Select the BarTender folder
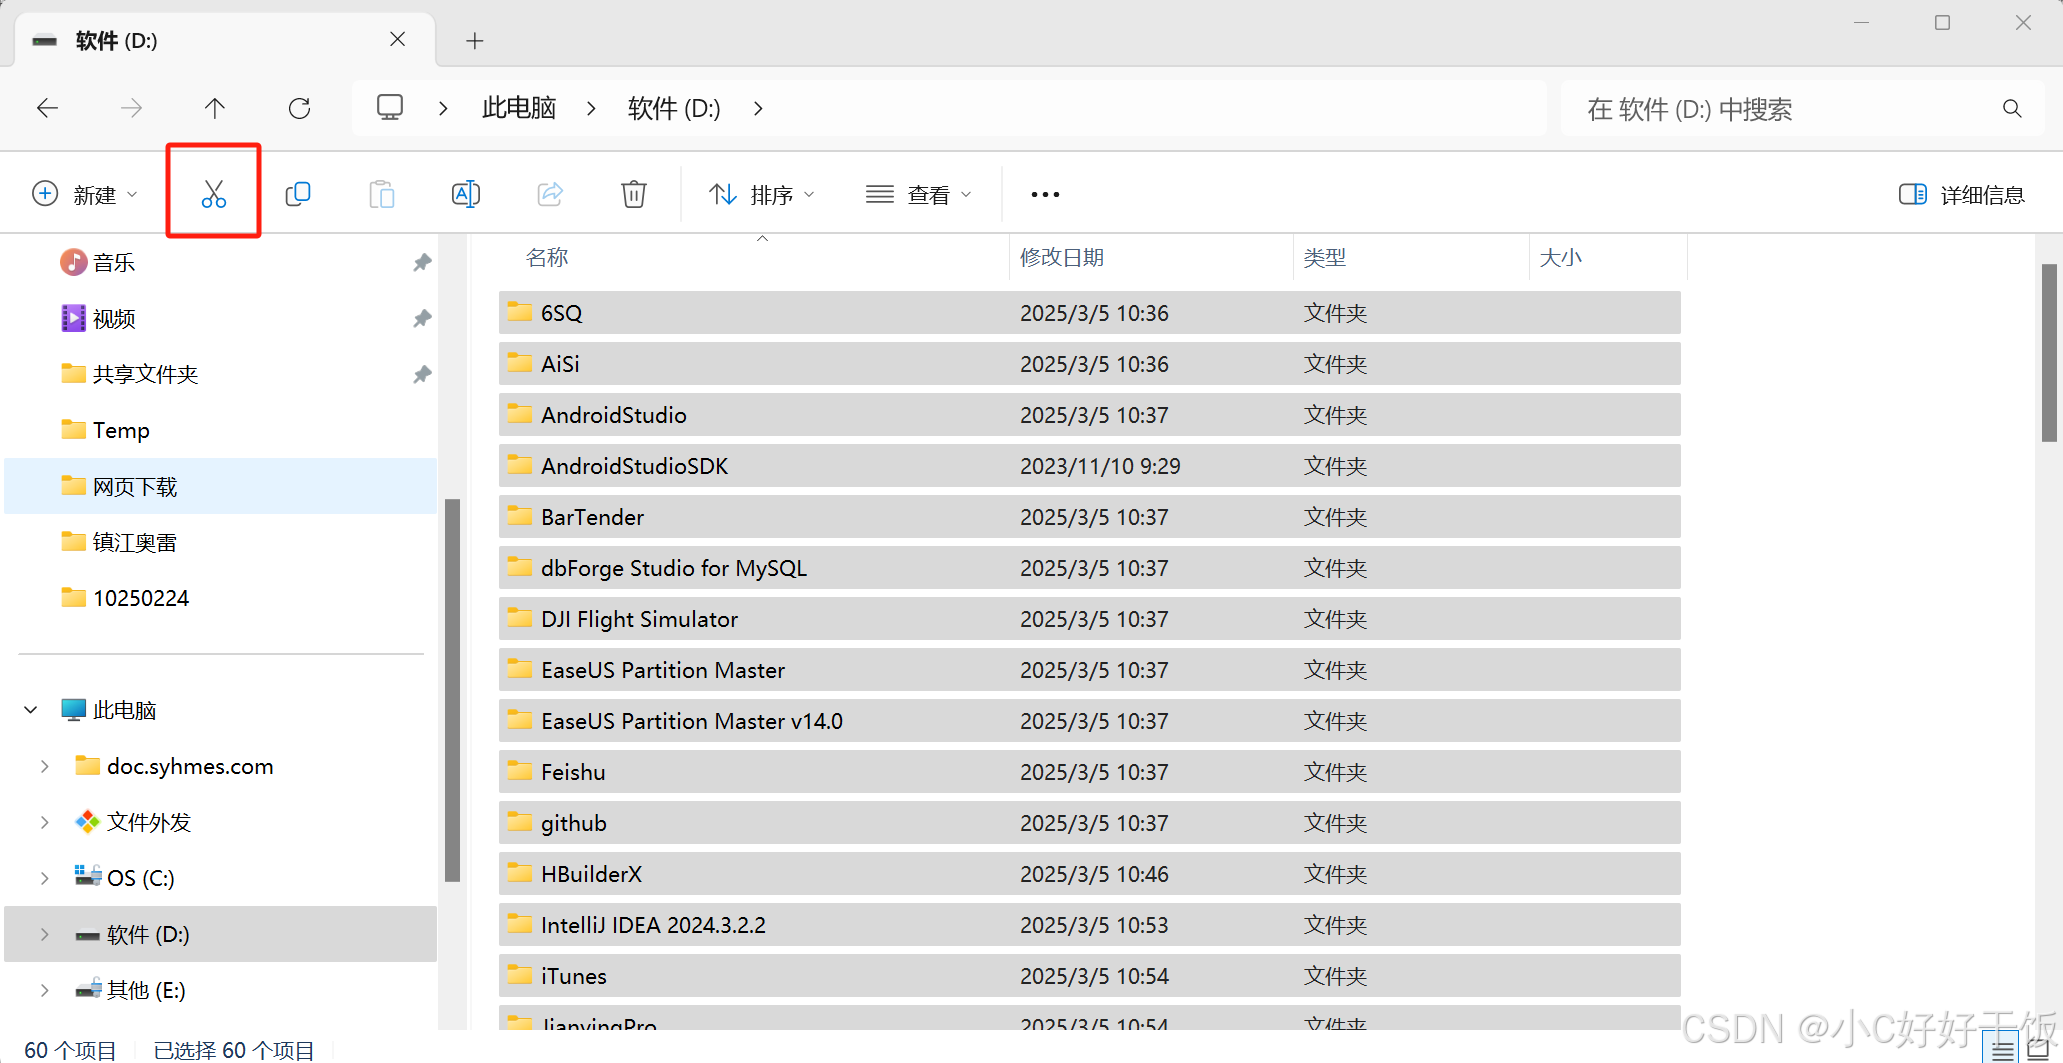Screen dimensions: 2063x1063 coord(1089,517)
